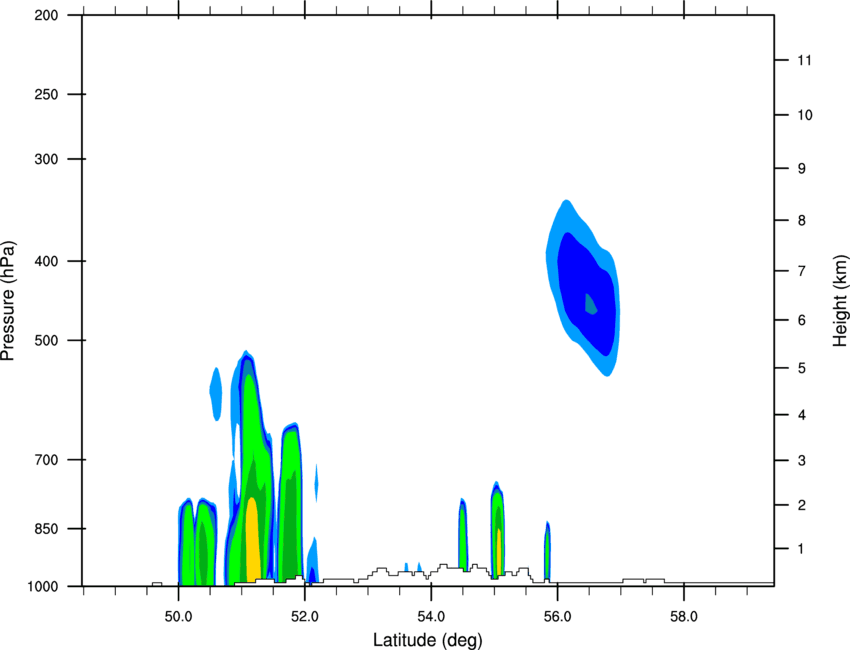Click the tall yellow core near latitude 51
Viewport: 850px width, 650px height.
point(253,539)
